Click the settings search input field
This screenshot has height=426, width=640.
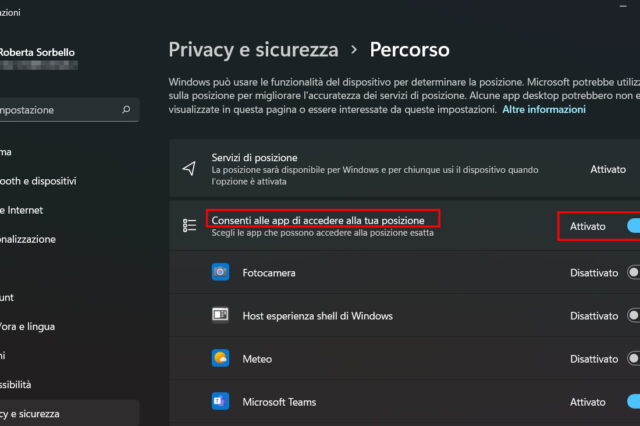click(55, 110)
